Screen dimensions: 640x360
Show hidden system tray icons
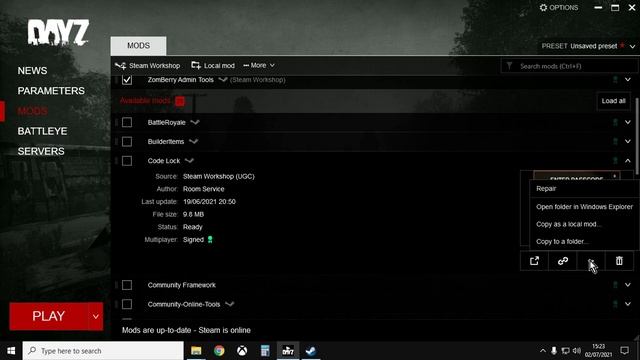pos(542,351)
